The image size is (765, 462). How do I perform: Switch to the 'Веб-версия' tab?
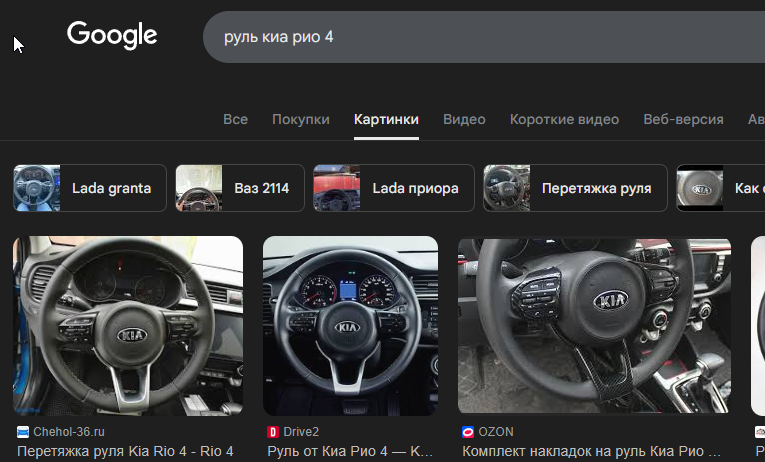683,120
